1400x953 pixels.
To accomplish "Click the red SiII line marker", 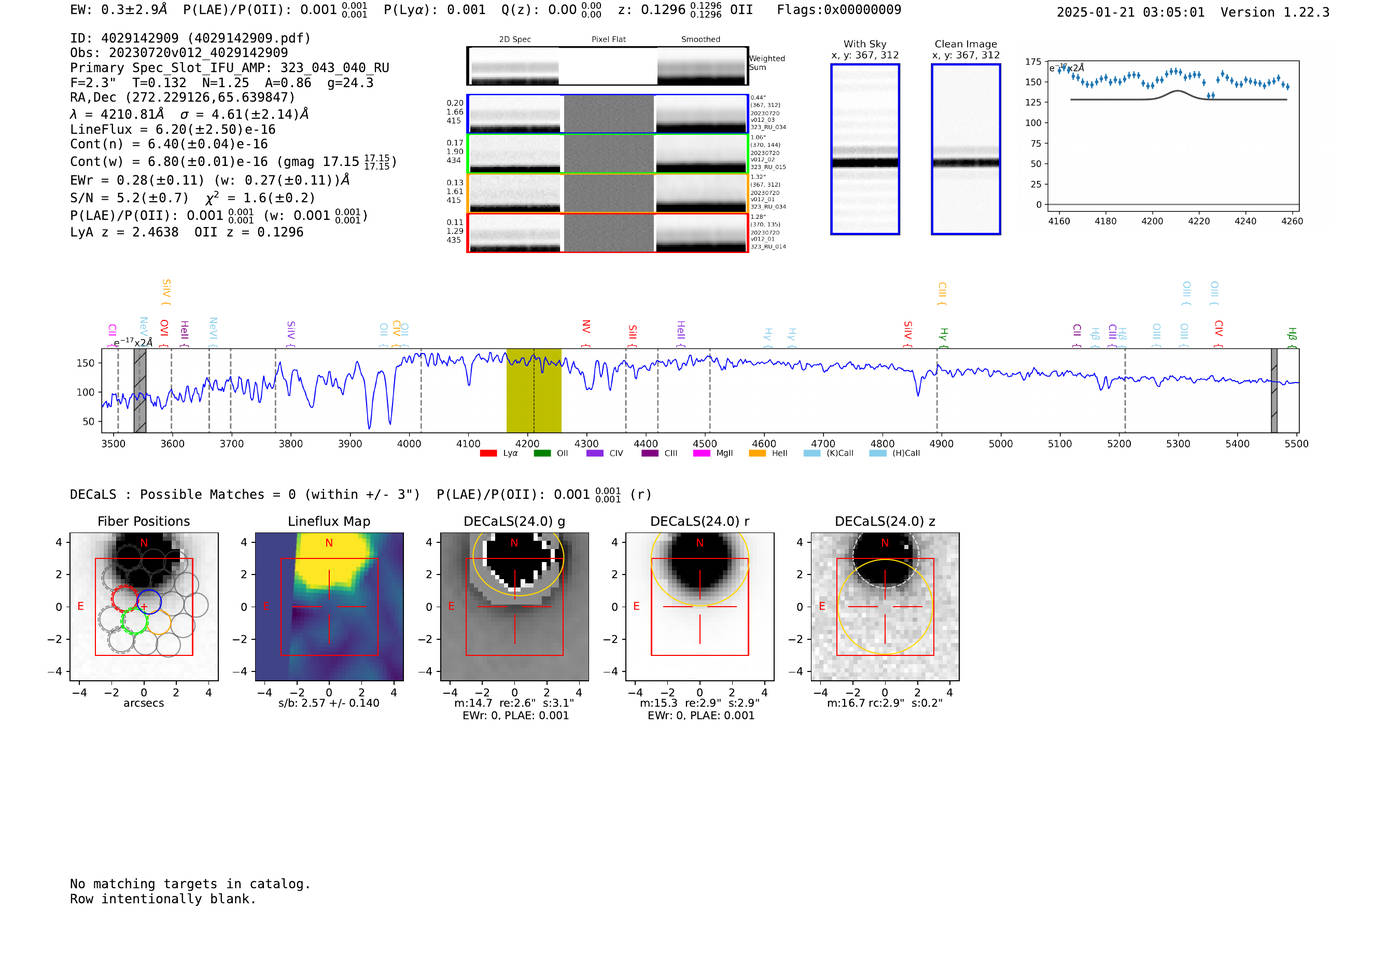I will 632,335.
